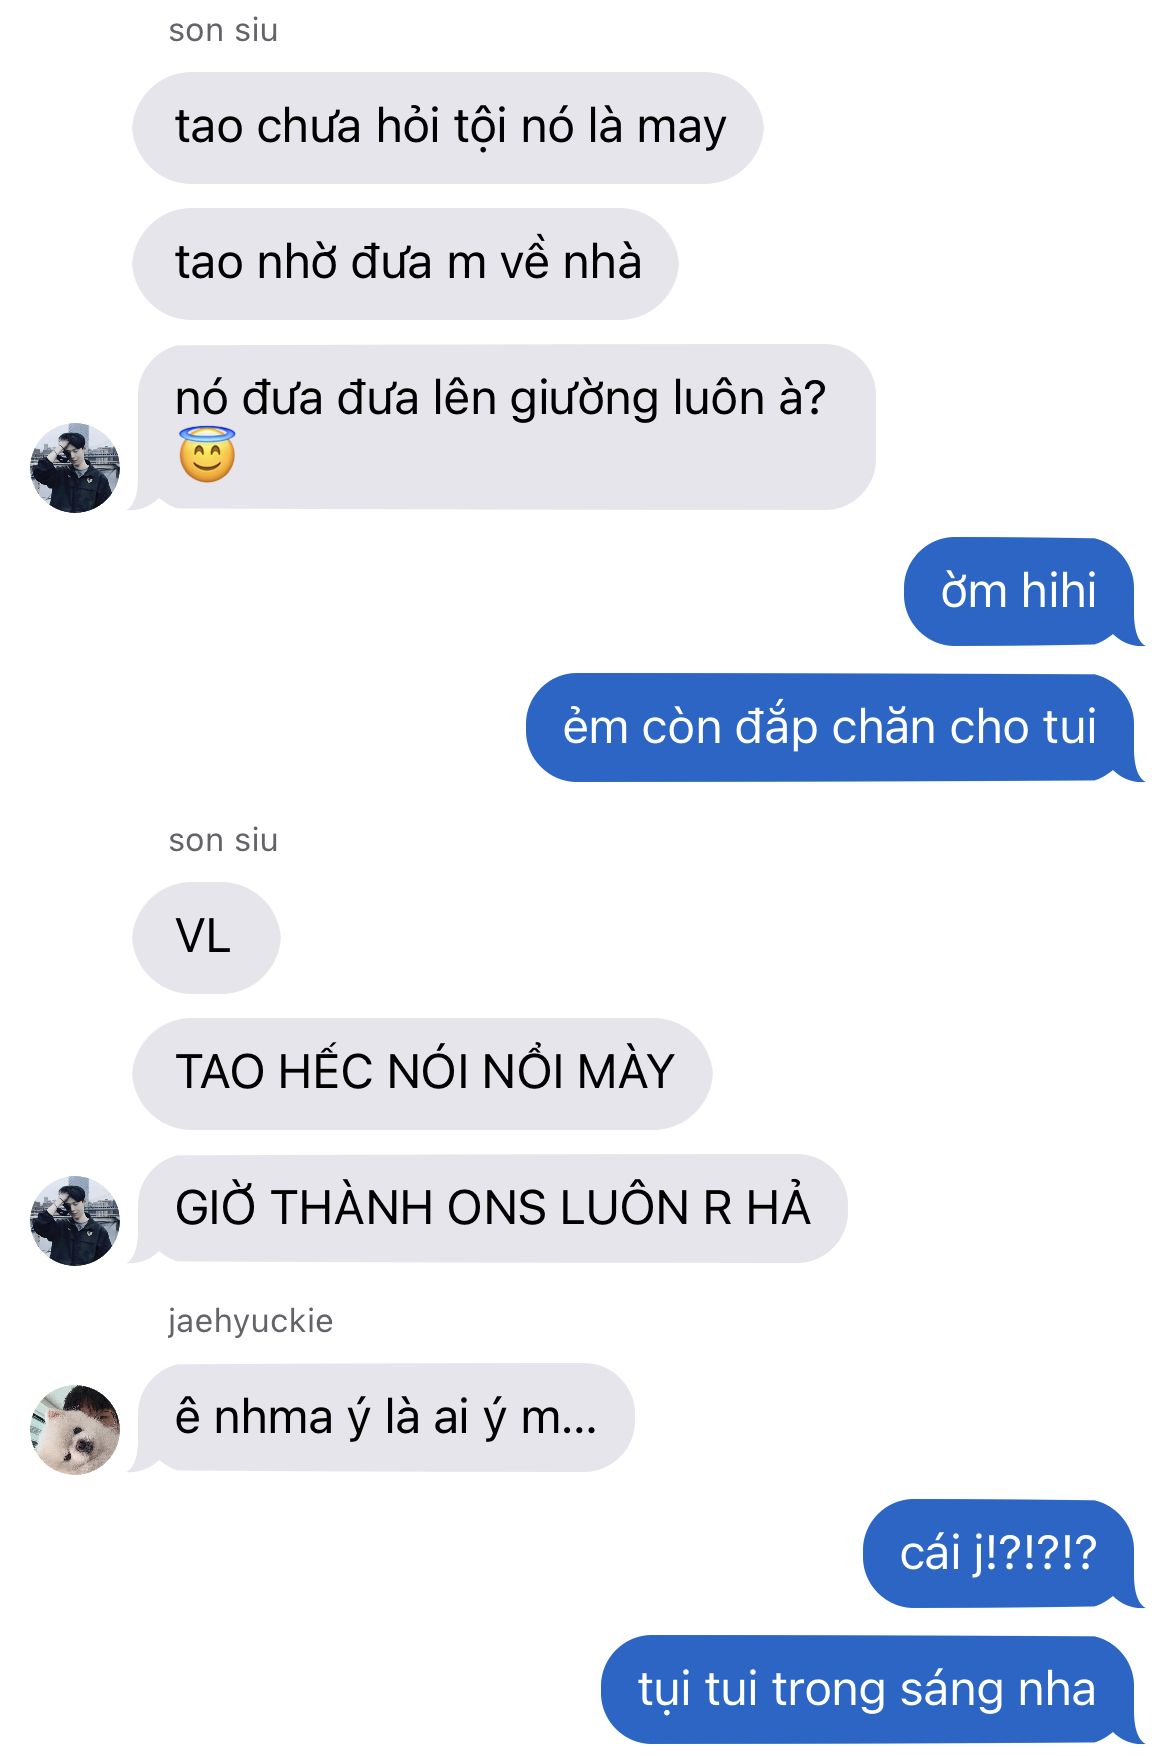Viewport: 1170px width, 1756px height.
Task: Select the 'TAO HẾC NÓI NỔI MÀY' message
Action: (x=422, y=1073)
